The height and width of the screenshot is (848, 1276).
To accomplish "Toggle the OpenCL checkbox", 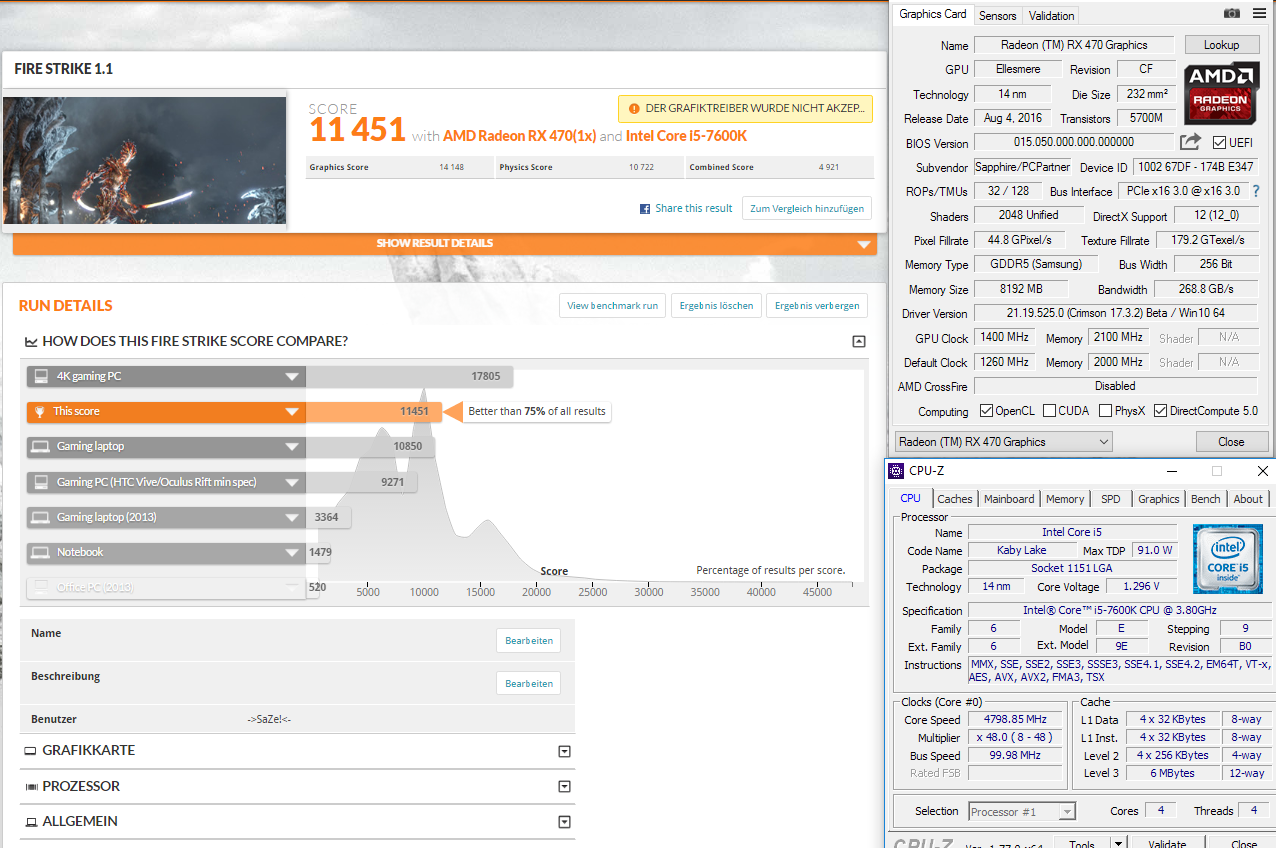I will pos(987,411).
